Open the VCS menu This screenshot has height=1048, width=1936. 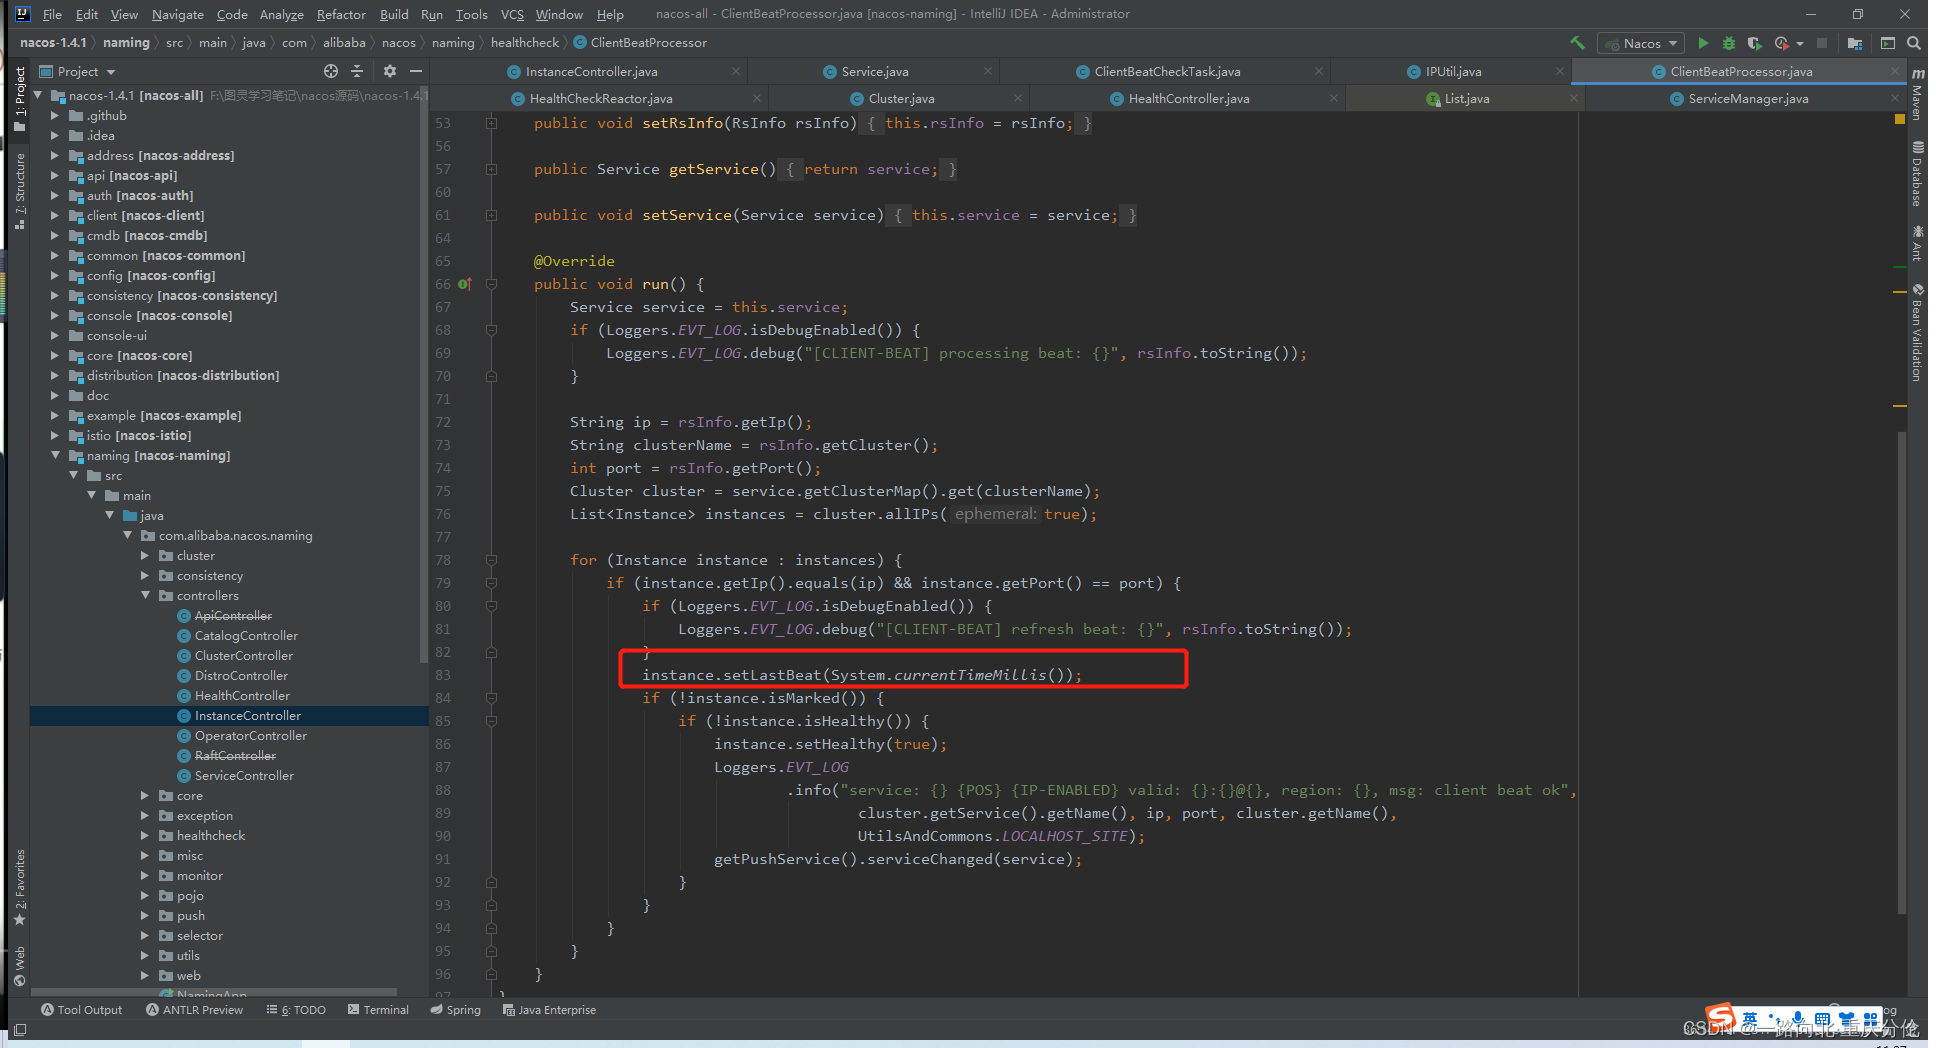click(512, 14)
